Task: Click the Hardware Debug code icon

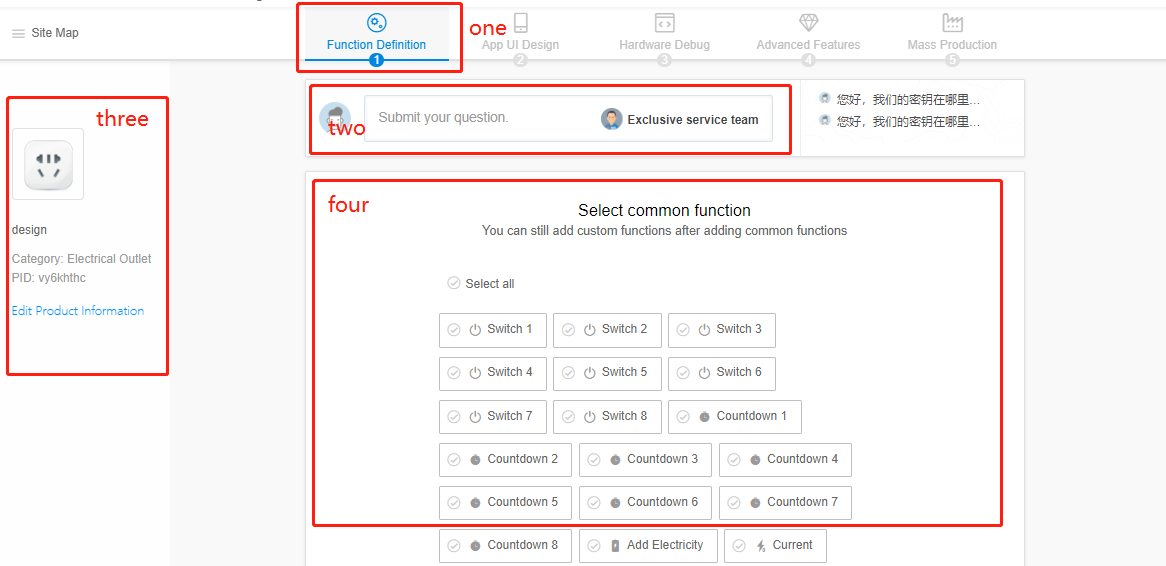Action: click(664, 23)
